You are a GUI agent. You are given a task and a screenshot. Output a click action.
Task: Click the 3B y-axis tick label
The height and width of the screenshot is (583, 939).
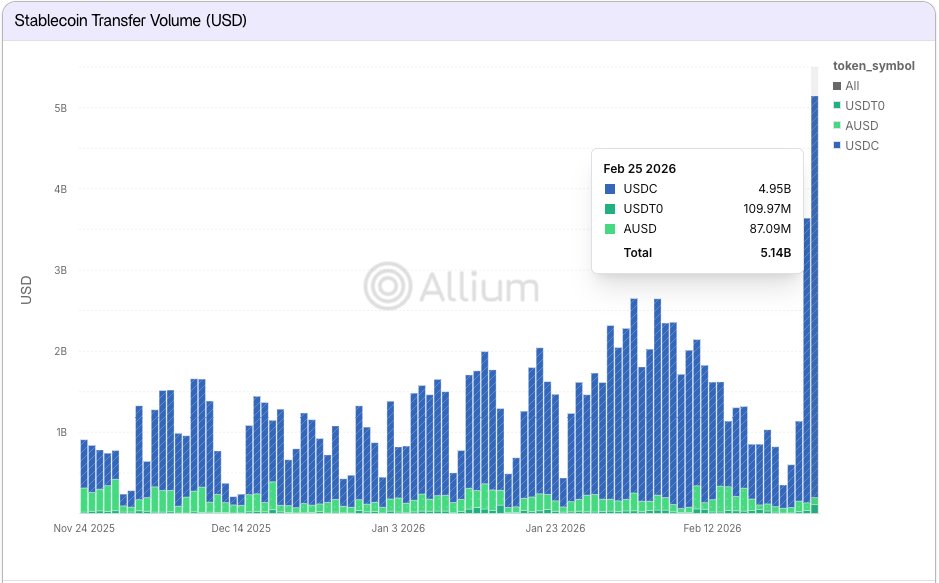pos(60,270)
